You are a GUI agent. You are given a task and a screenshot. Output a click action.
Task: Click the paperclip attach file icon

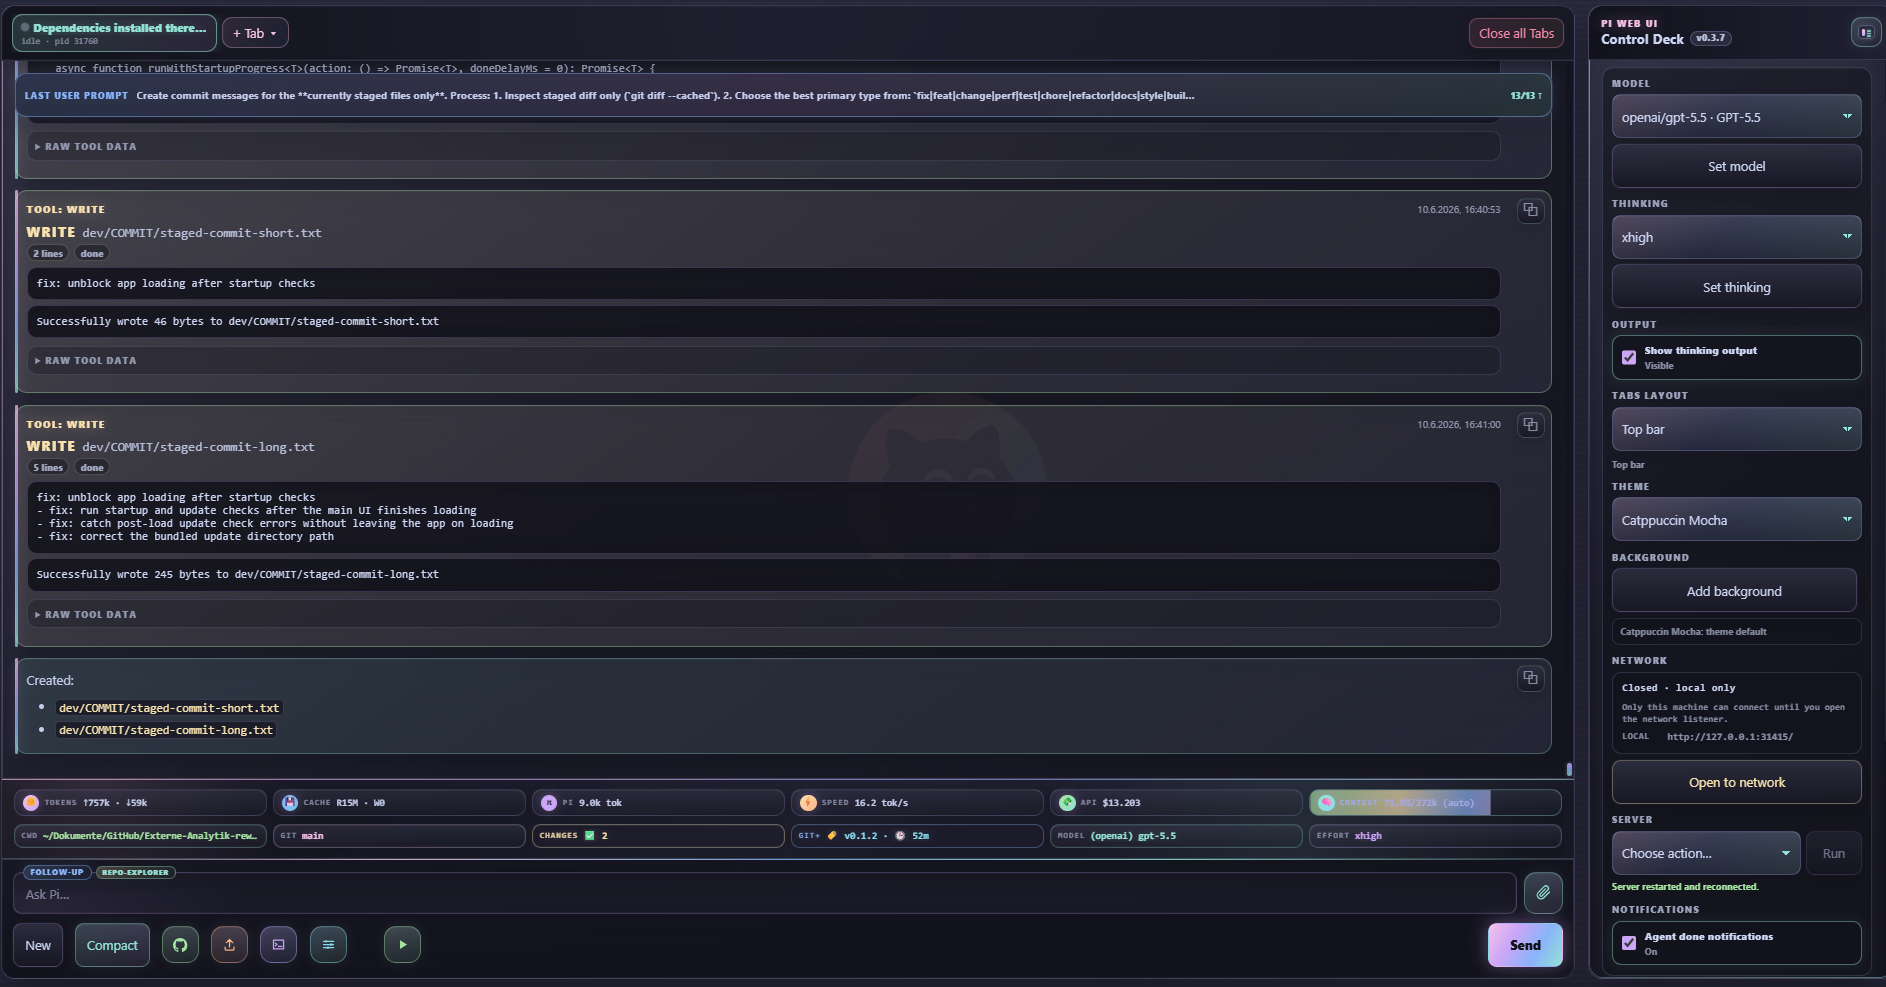1543,892
